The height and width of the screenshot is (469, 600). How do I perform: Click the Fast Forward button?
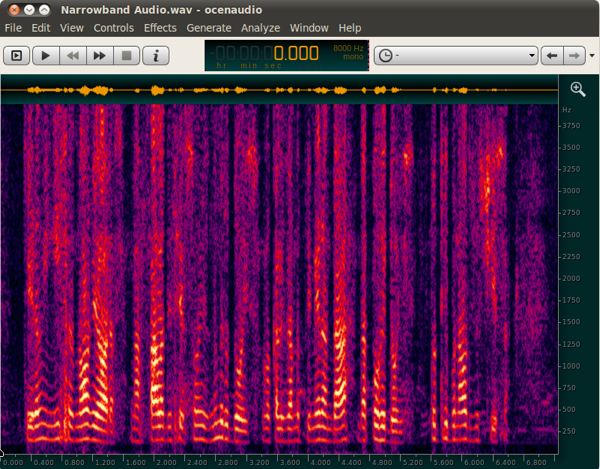pos(99,56)
